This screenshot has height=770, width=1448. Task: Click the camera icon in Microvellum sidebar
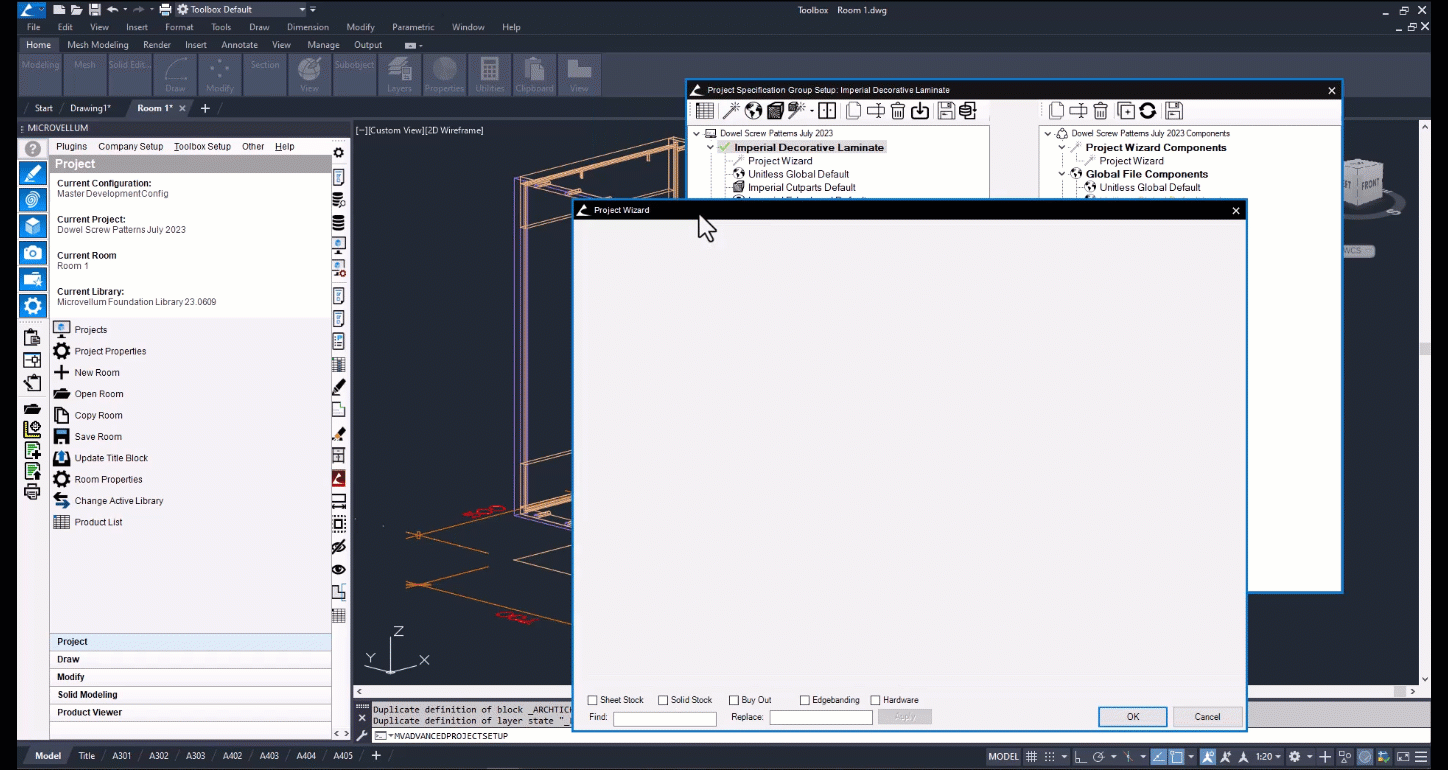pyautogui.click(x=33, y=253)
